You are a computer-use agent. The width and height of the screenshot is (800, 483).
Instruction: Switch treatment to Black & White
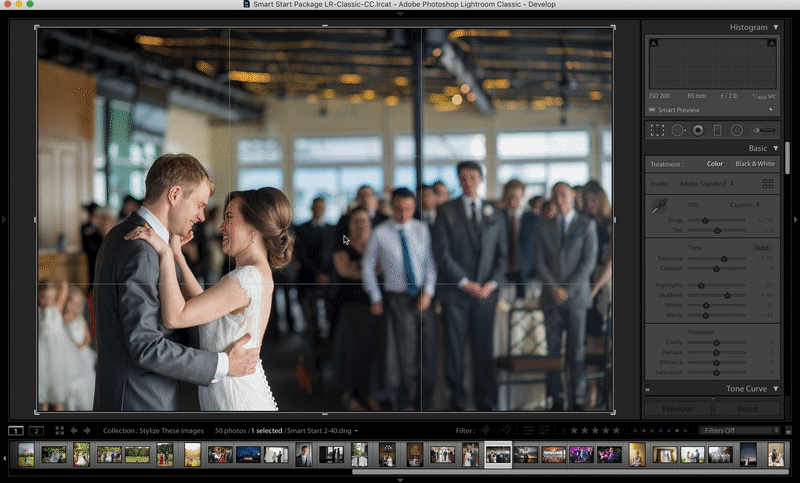click(755, 164)
